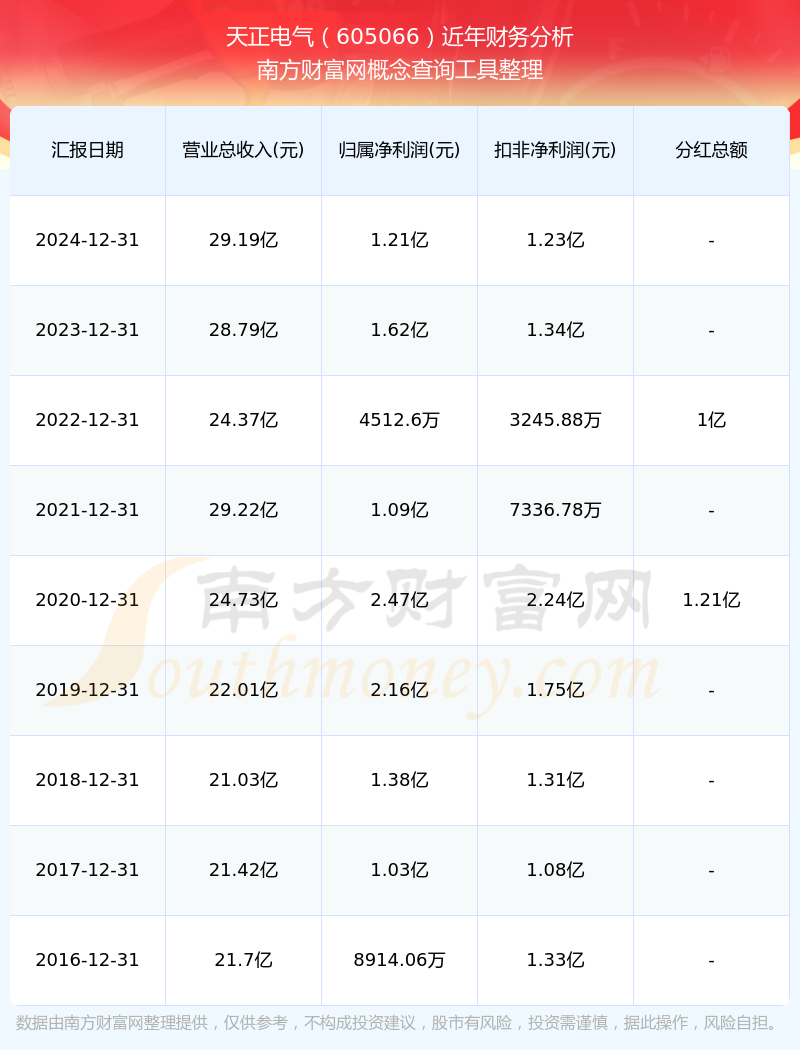This screenshot has width=800, height=1050.
Task: Click the disclaimer text at bottom
Action: (x=400, y=1023)
